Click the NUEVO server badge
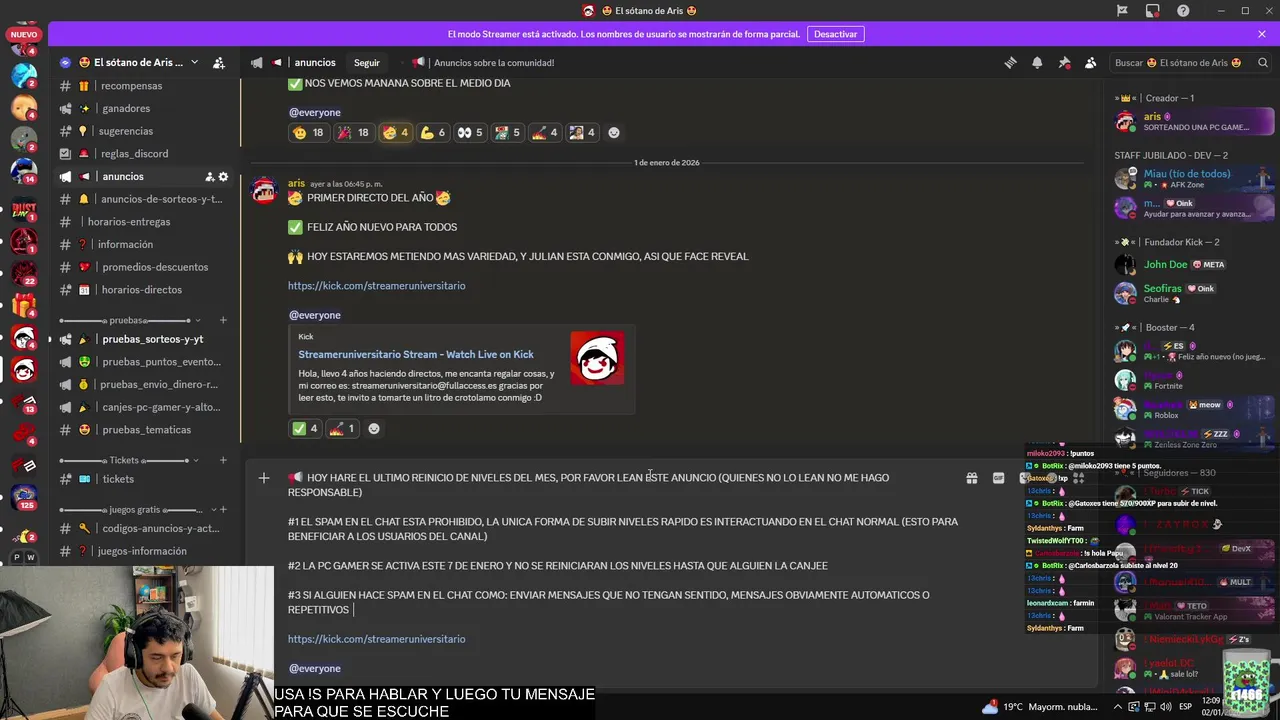 tap(23, 34)
